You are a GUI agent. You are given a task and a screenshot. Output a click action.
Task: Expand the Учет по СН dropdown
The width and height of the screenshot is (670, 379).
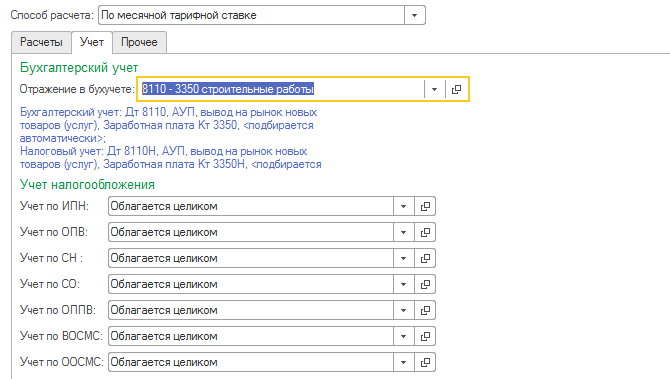click(403, 259)
